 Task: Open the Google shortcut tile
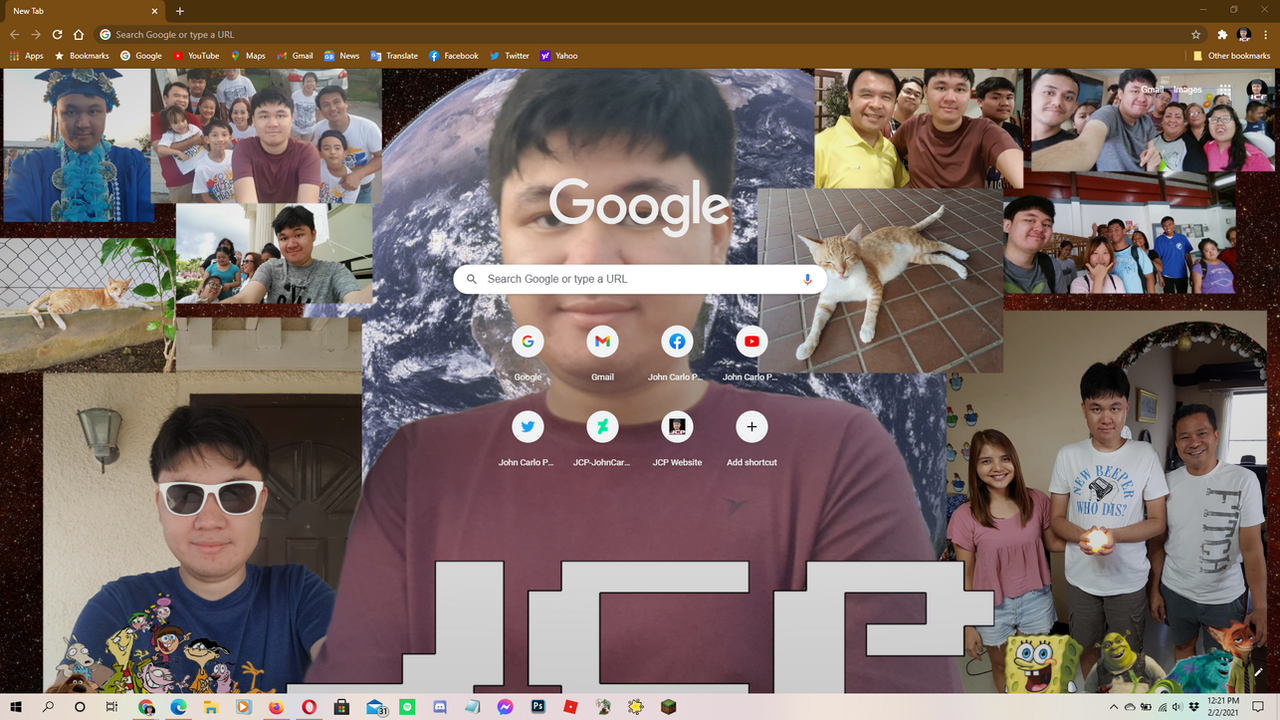tap(527, 354)
